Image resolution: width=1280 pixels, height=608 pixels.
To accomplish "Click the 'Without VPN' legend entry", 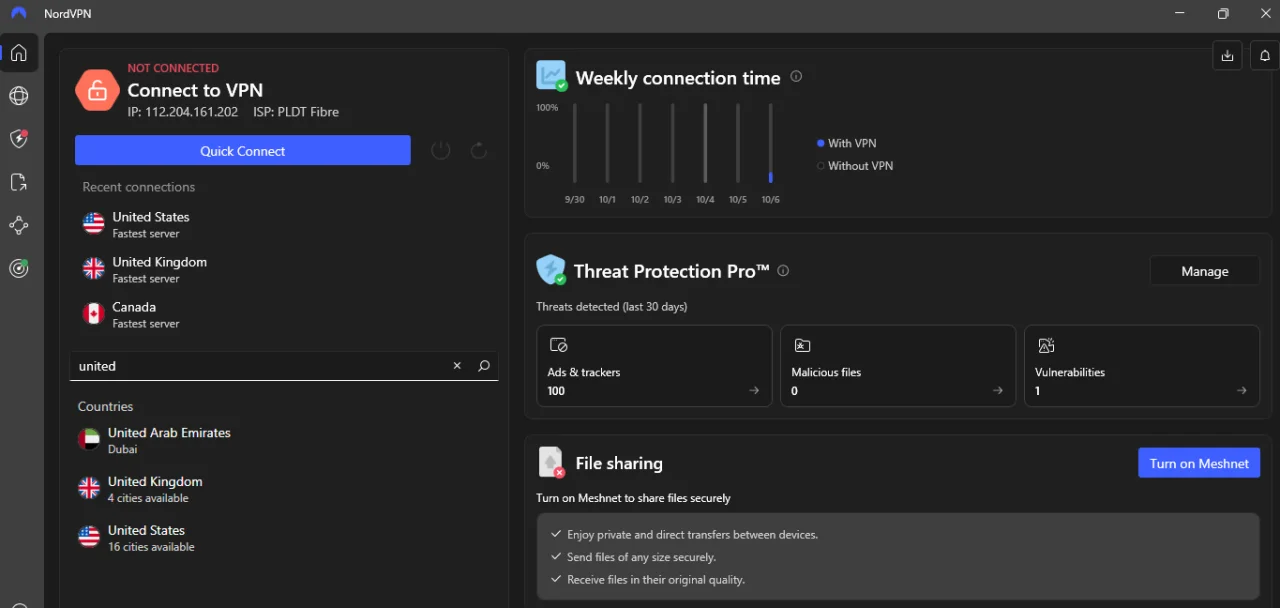I will [x=855, y=166].
